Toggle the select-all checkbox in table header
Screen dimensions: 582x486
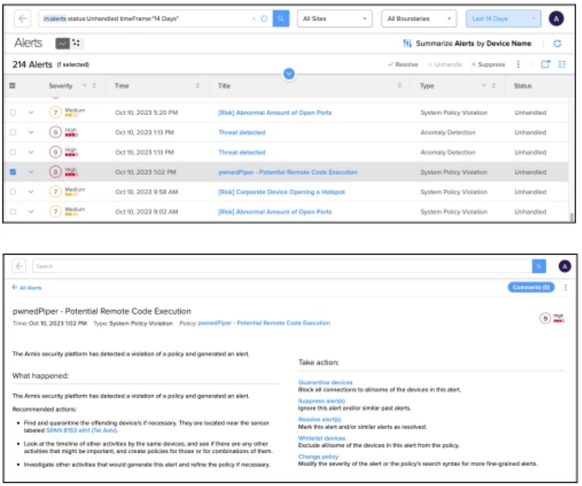(x=12, y=85)
